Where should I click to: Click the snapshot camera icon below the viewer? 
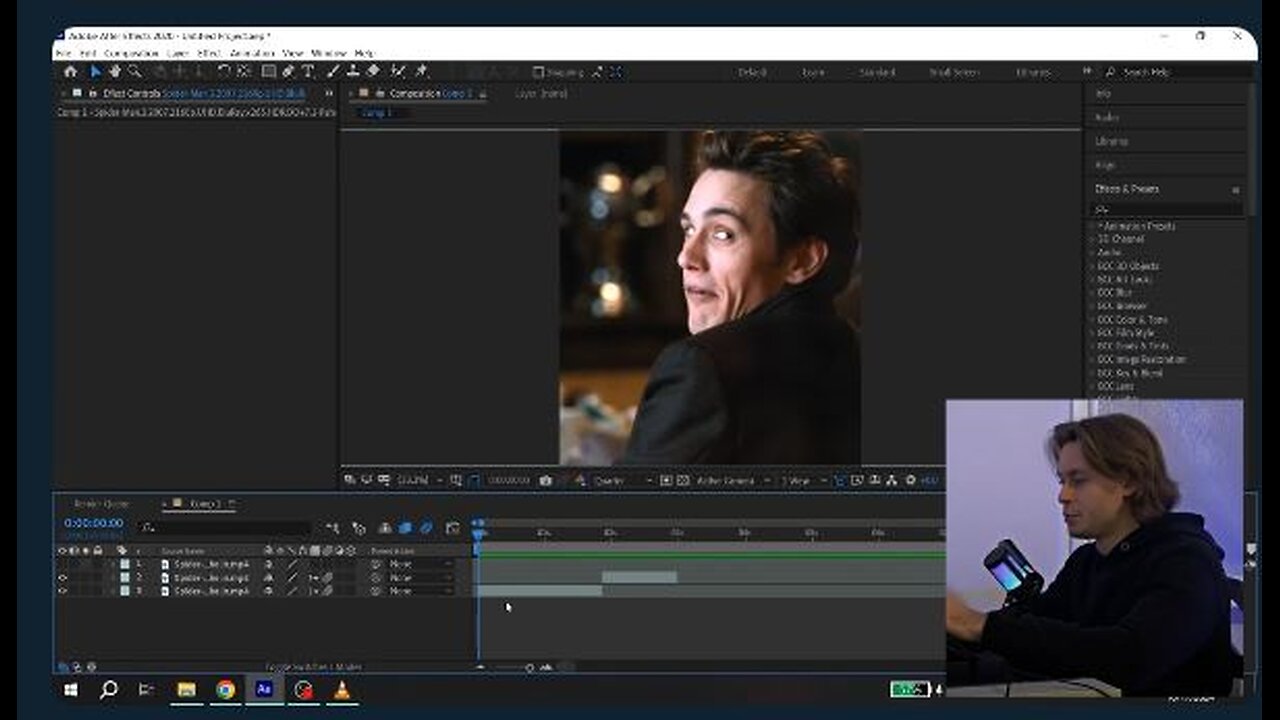(x=545, y=481)
